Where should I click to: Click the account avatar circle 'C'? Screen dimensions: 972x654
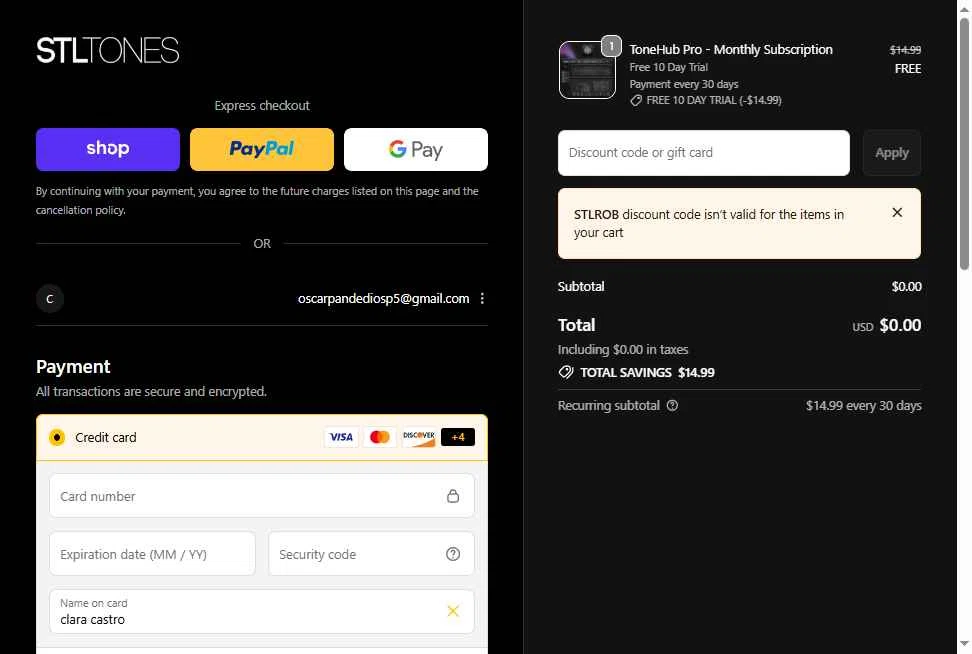point(50,299)
